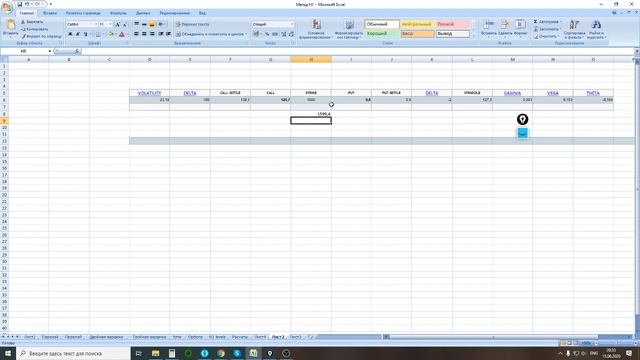Open the font size dropdown
640x360 pixels.
point(110,24)
